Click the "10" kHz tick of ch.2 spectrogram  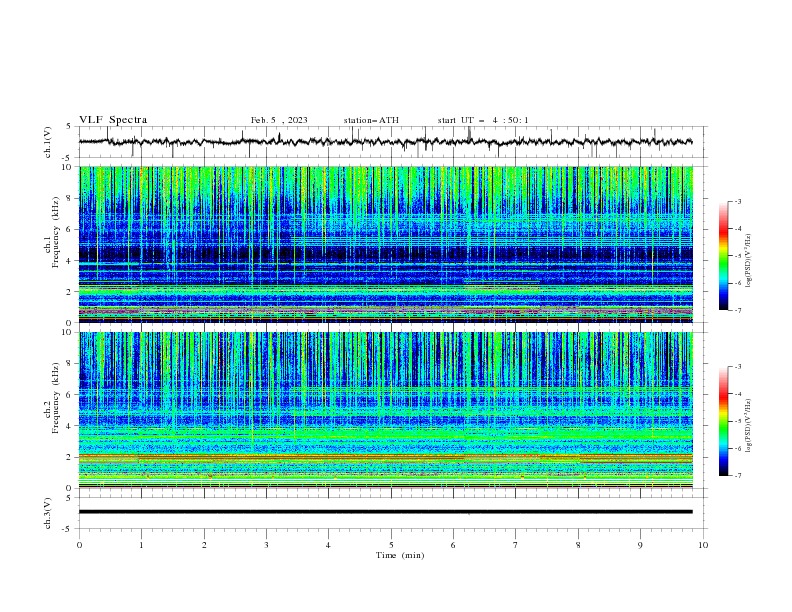tap(69, 332)
